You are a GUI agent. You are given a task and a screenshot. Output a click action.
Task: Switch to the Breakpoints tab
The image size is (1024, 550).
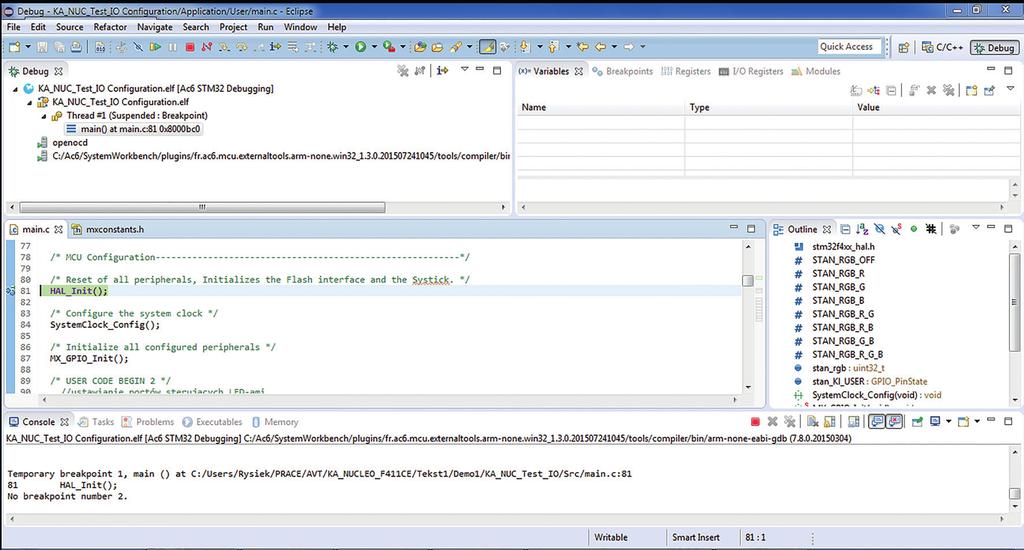[622, 71]
